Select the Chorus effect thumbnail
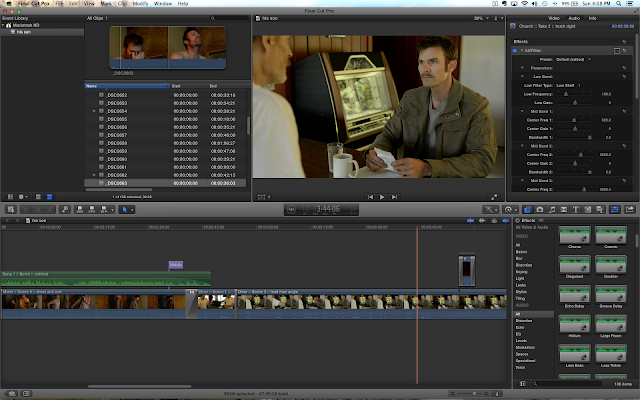 (574, 236)
